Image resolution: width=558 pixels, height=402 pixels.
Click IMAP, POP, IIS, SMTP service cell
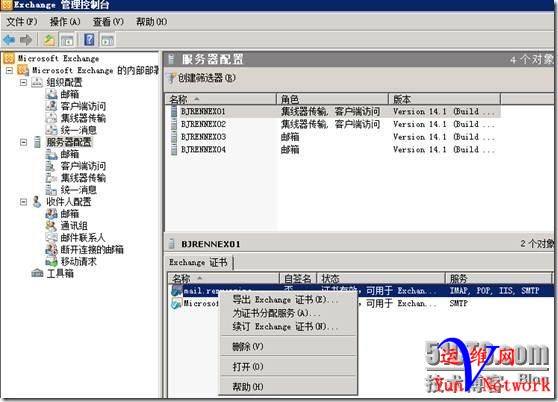[x=494, y=291]
